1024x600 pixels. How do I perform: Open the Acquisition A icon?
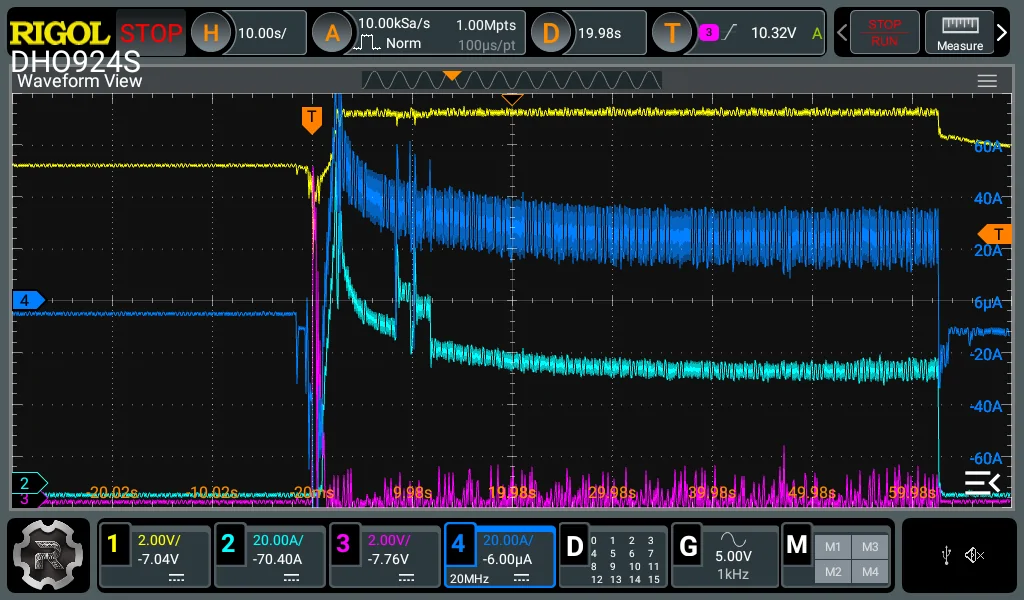click(332, 33)
